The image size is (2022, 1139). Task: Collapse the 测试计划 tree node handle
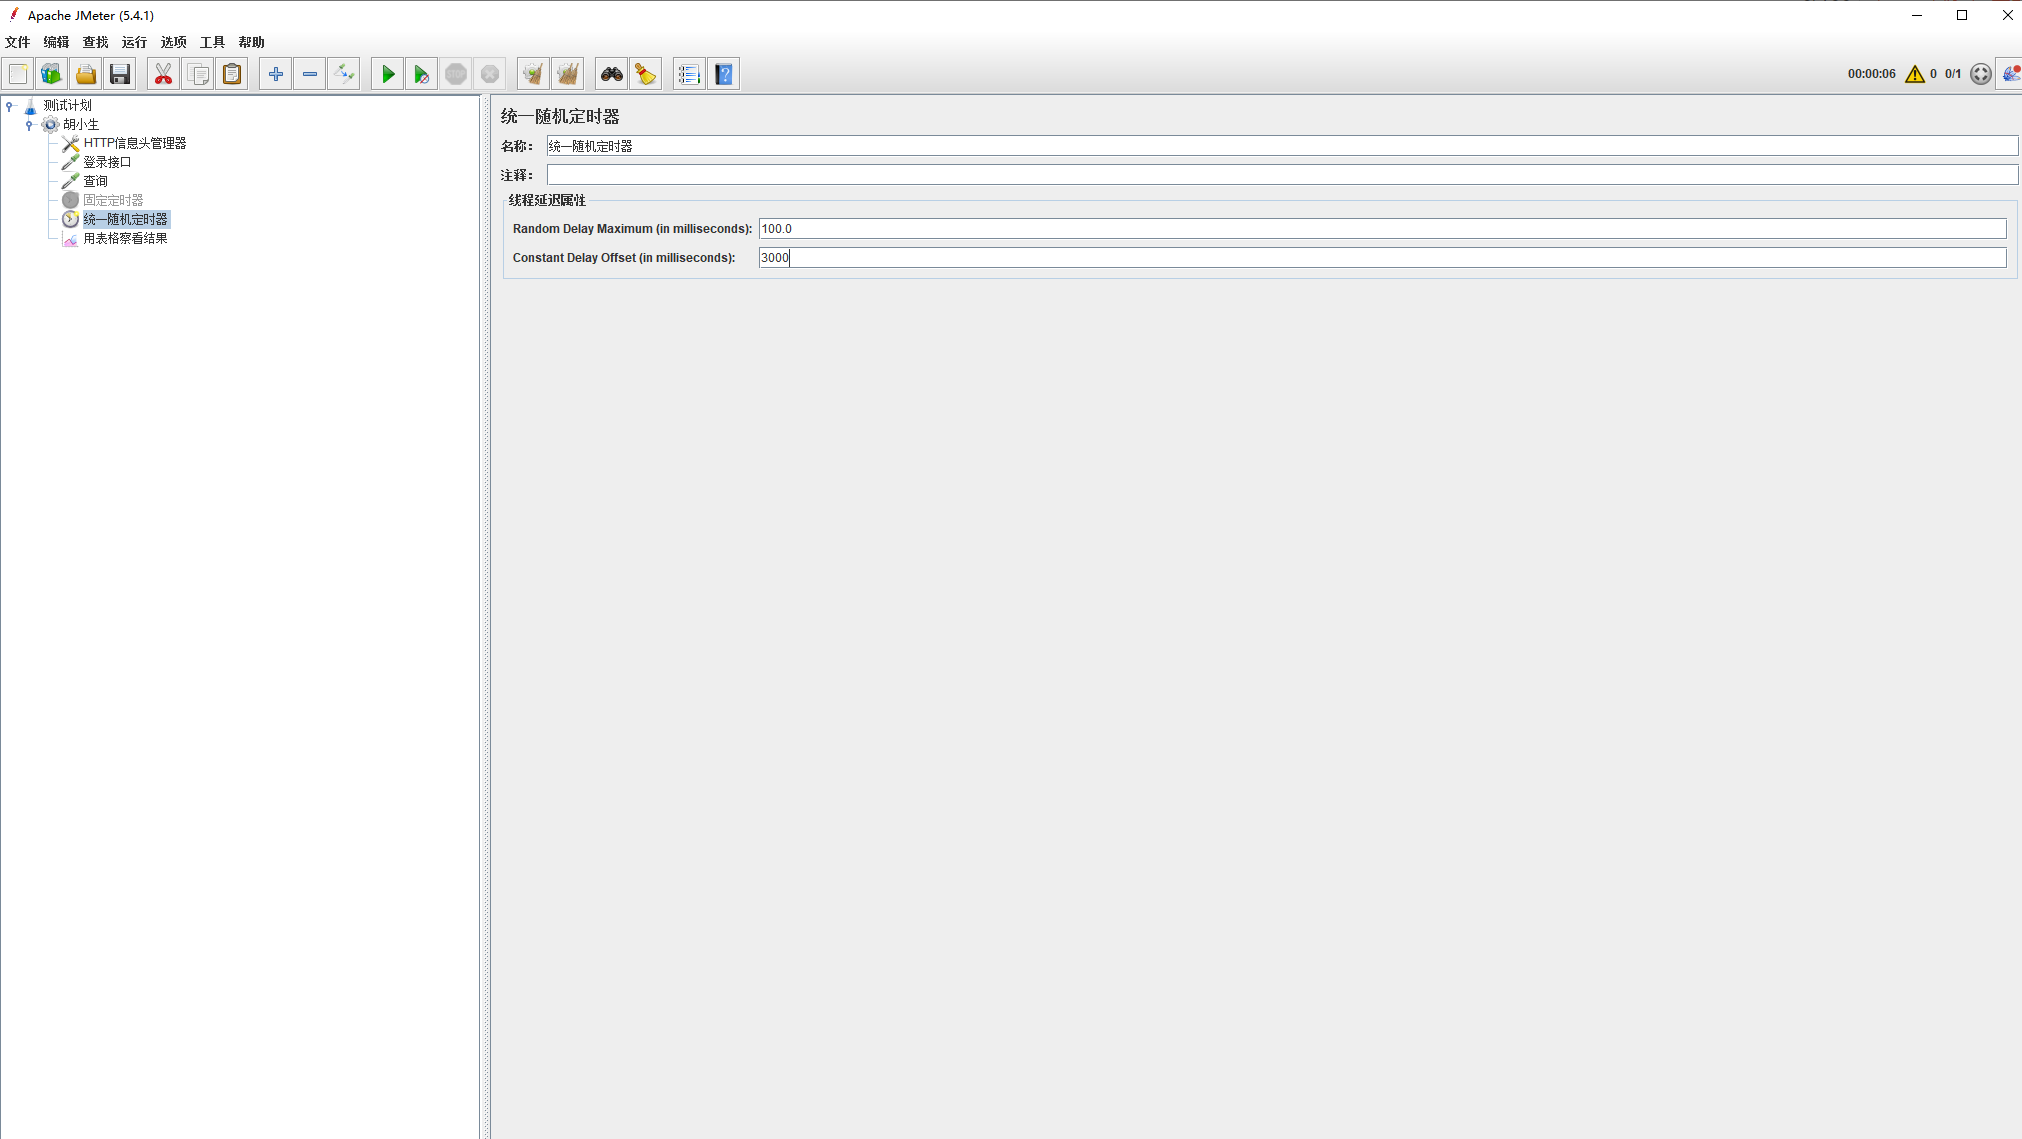10,105
